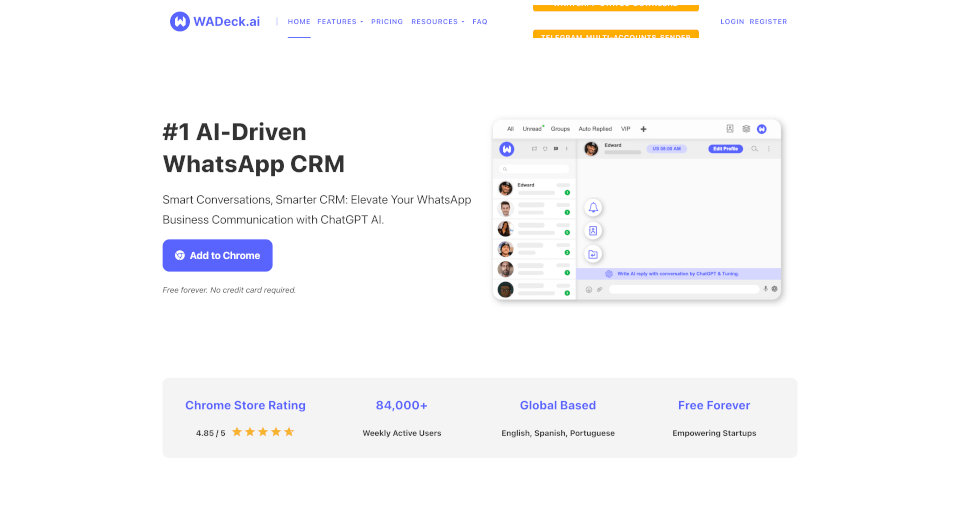Click the sync arrows icon above the chat list
This screenshot has width=960, height=531.
[534, 149]
